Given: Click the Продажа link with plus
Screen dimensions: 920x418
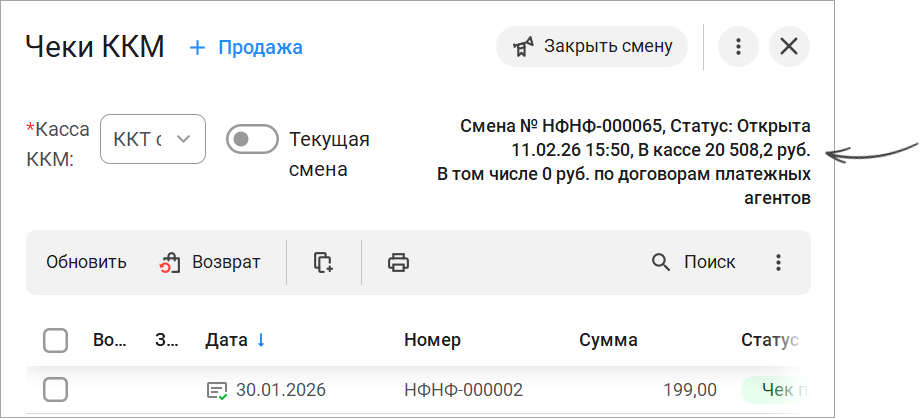Looking at the screenshot, I should point(246,47).
